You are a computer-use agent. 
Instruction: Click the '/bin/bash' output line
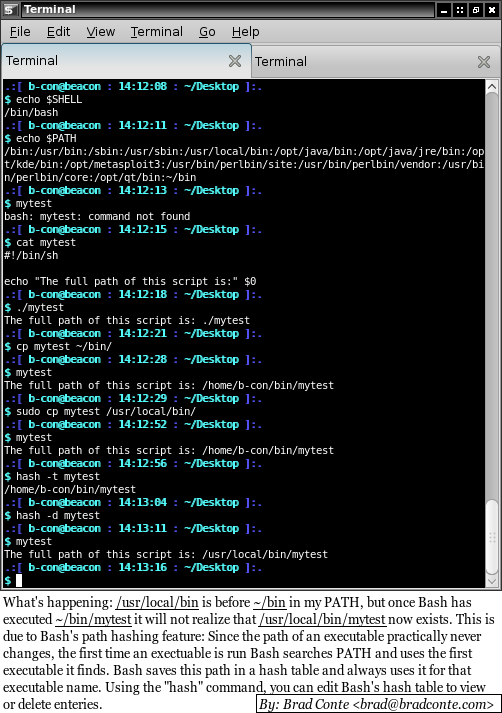click(x=31, y=112)
